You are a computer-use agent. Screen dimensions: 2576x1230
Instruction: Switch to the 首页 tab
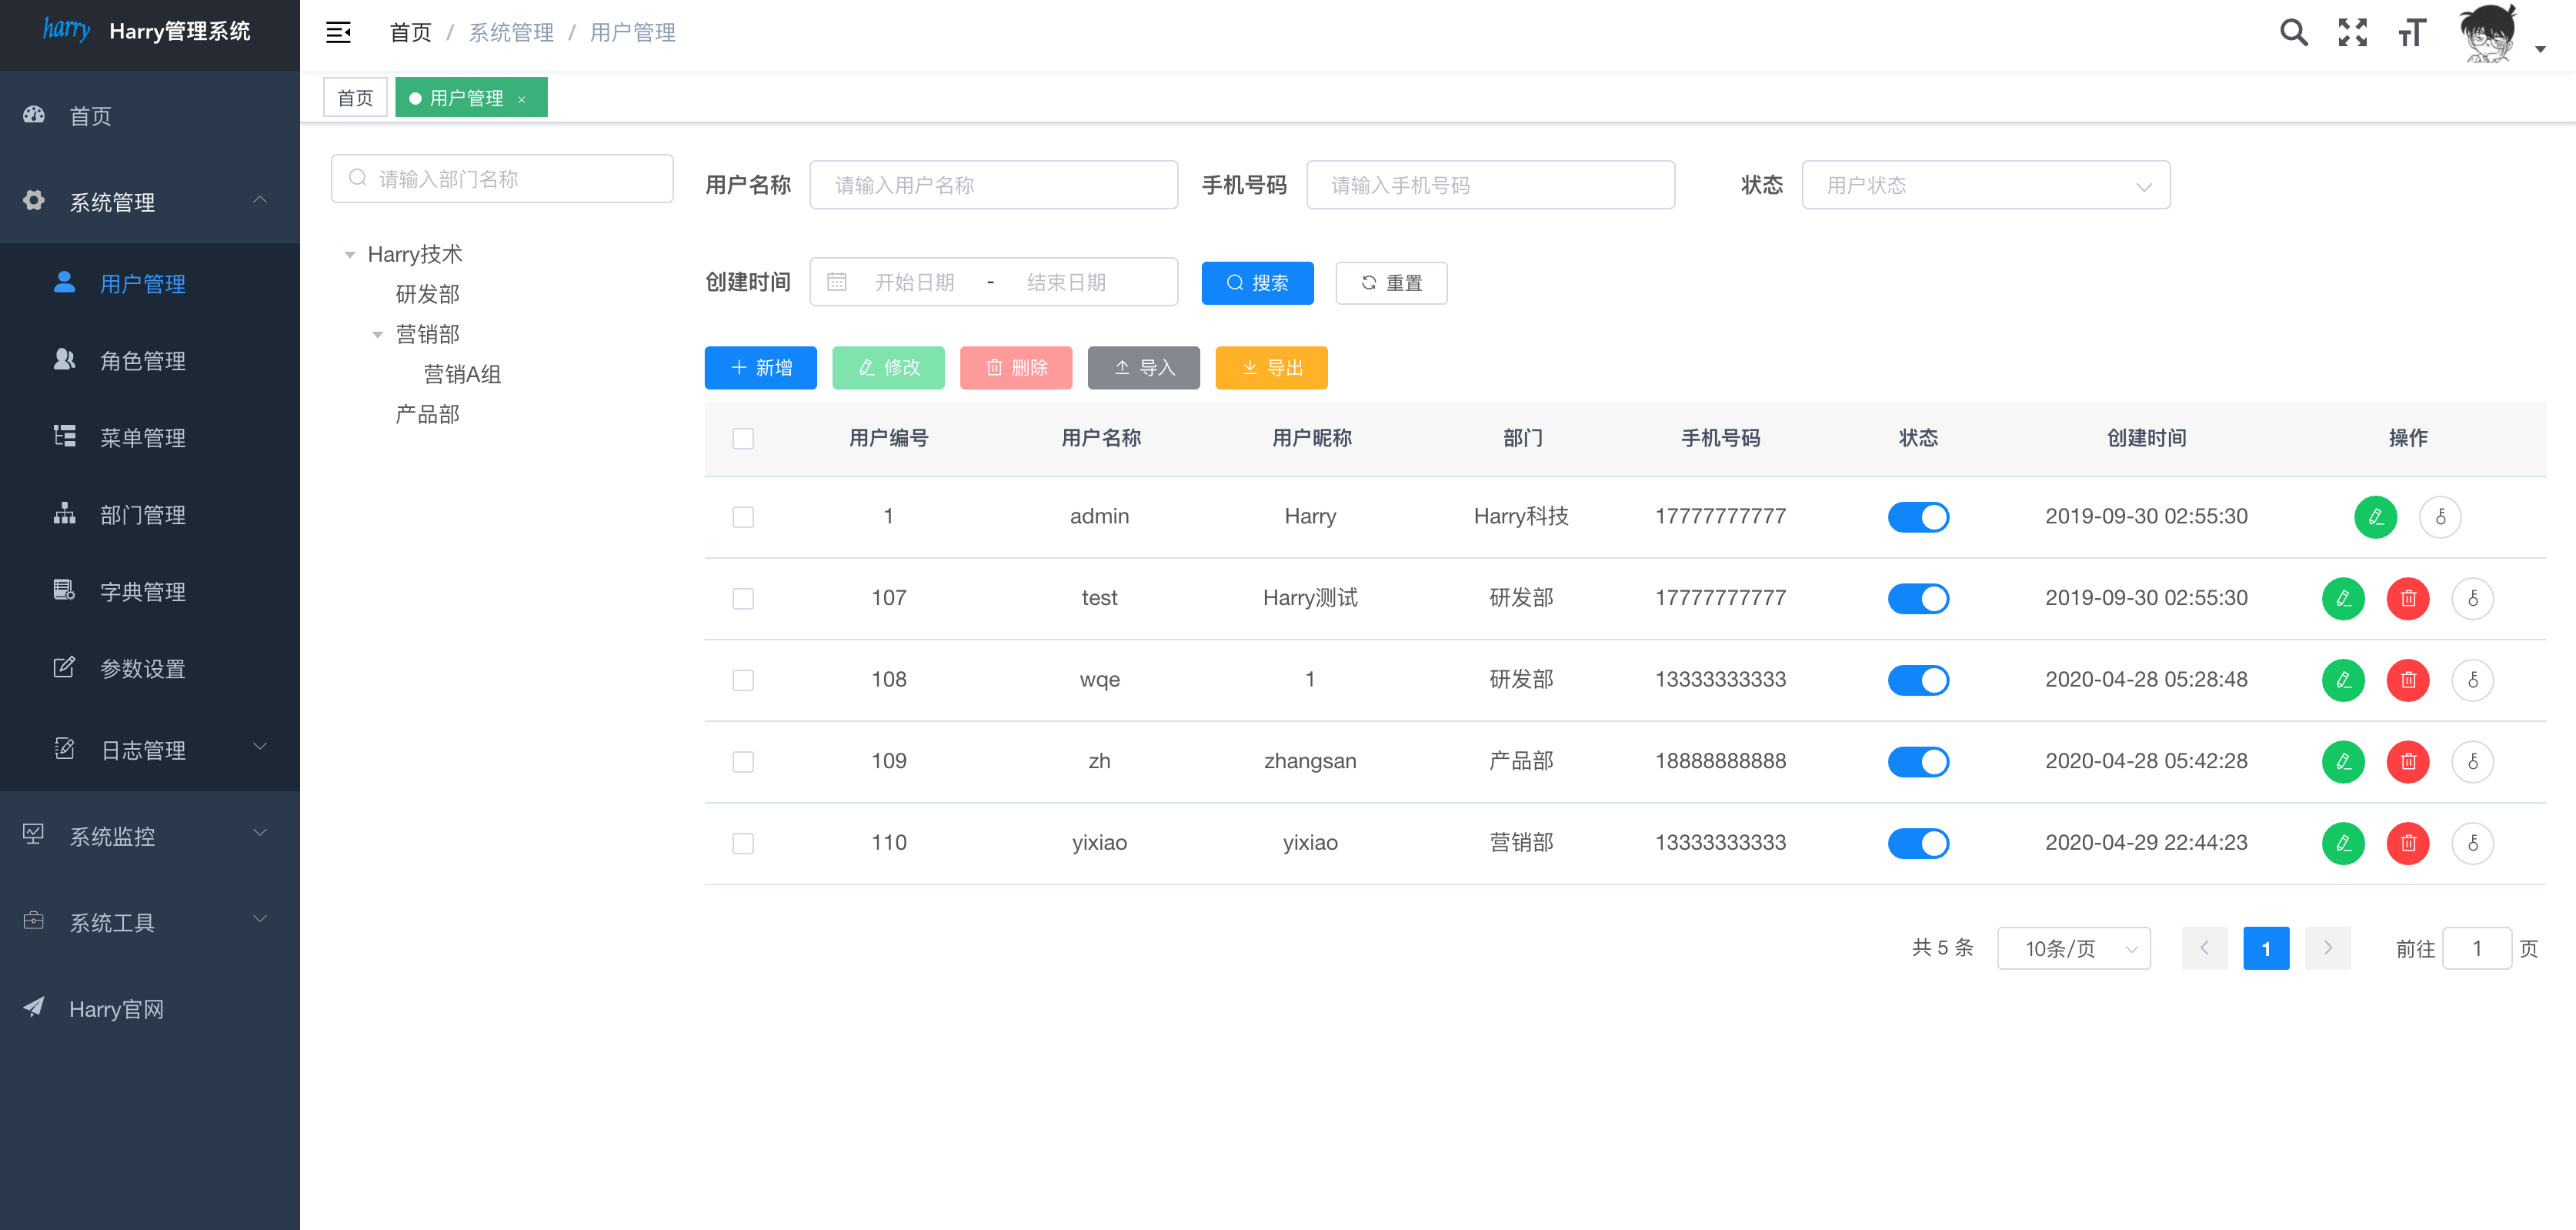[355, 98]
